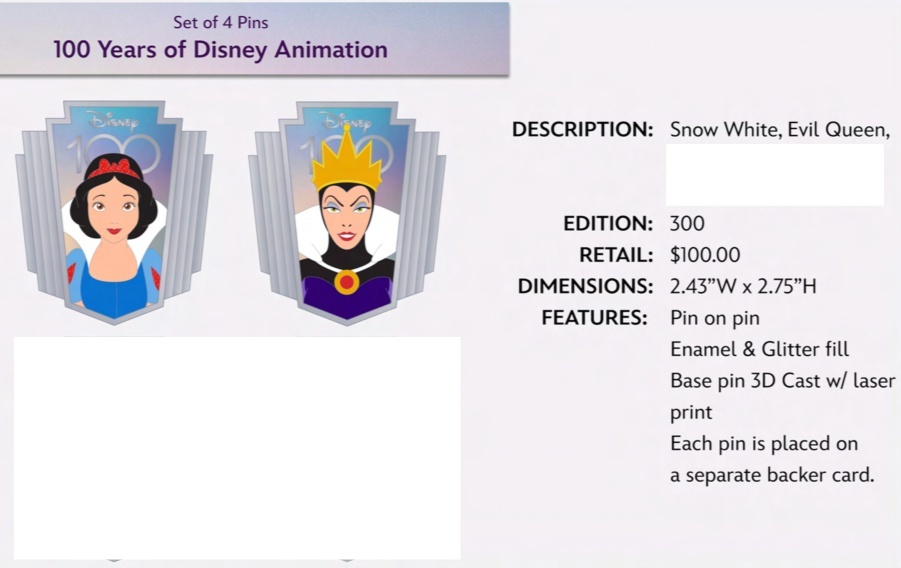Viewport: 901px width, 568px height.
Task: Click the 2.43"W x 2.75"H dimensions value
Action: click(743, 286)
